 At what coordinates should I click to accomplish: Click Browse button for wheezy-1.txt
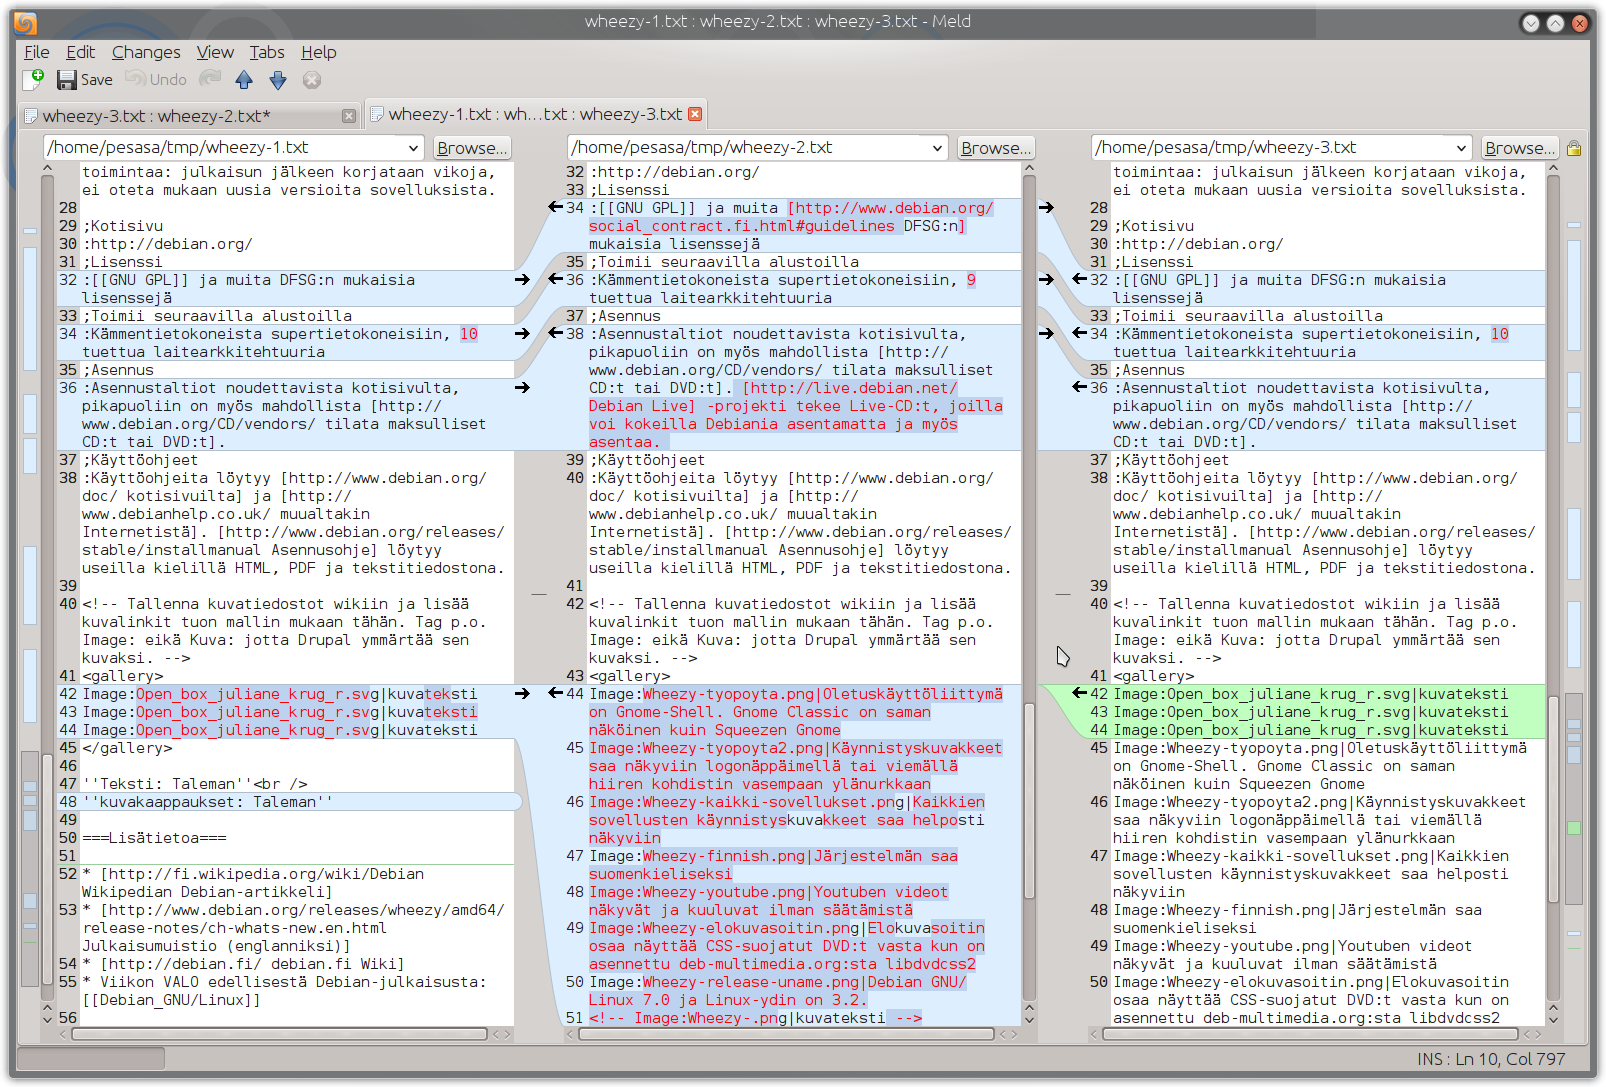(x=472, y=148)
